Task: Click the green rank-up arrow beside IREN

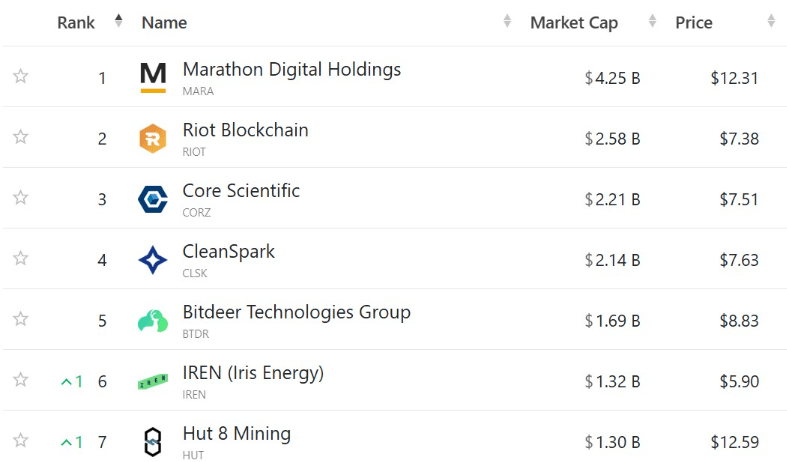Action: click(x=66, y=382)
